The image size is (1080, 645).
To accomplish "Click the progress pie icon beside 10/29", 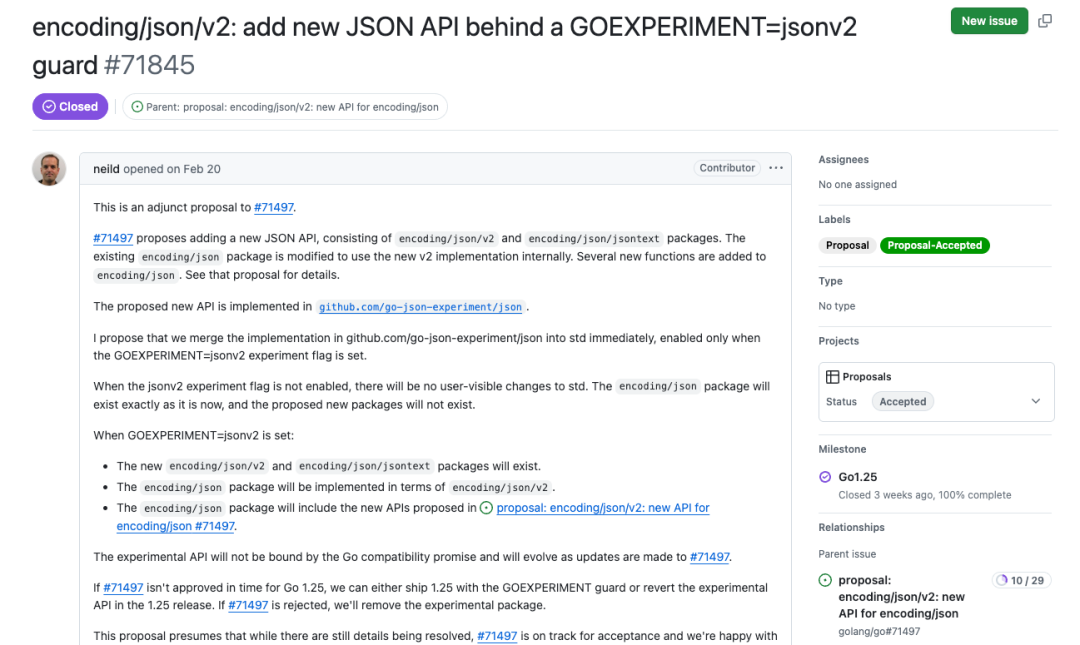I will (x=1004, y=579).
